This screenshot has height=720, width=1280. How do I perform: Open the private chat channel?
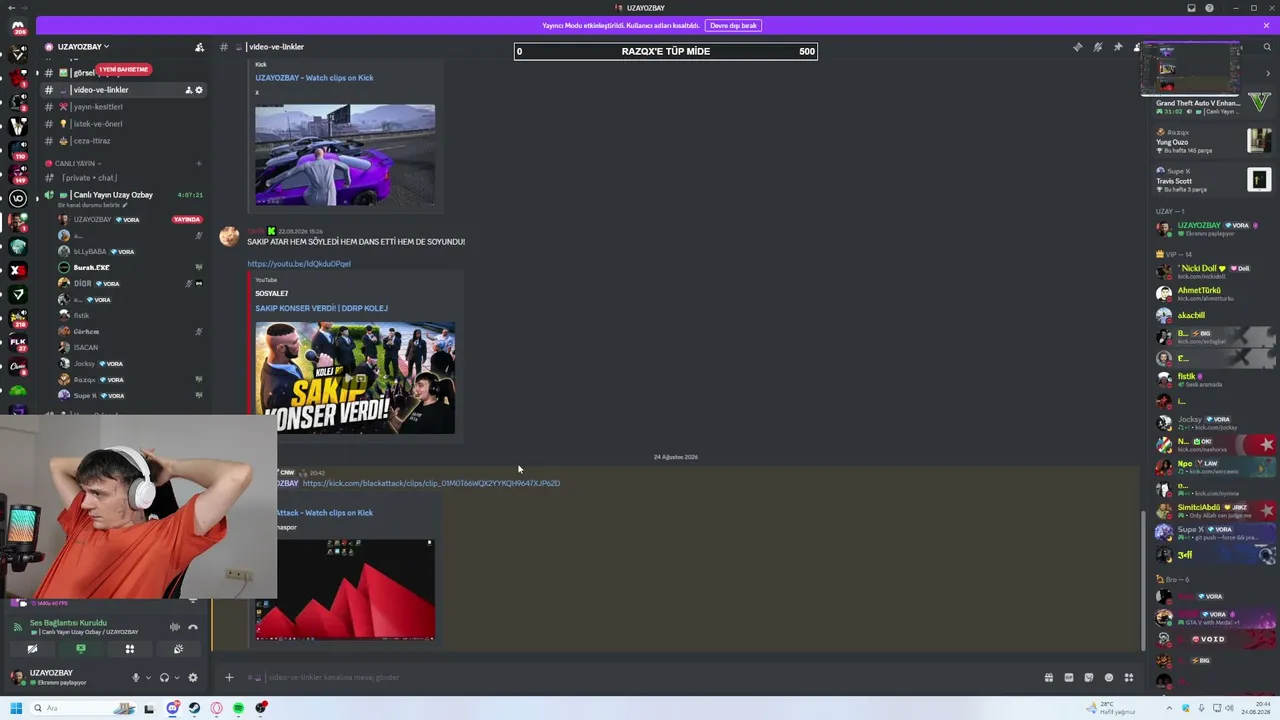[x=124, y=178]
